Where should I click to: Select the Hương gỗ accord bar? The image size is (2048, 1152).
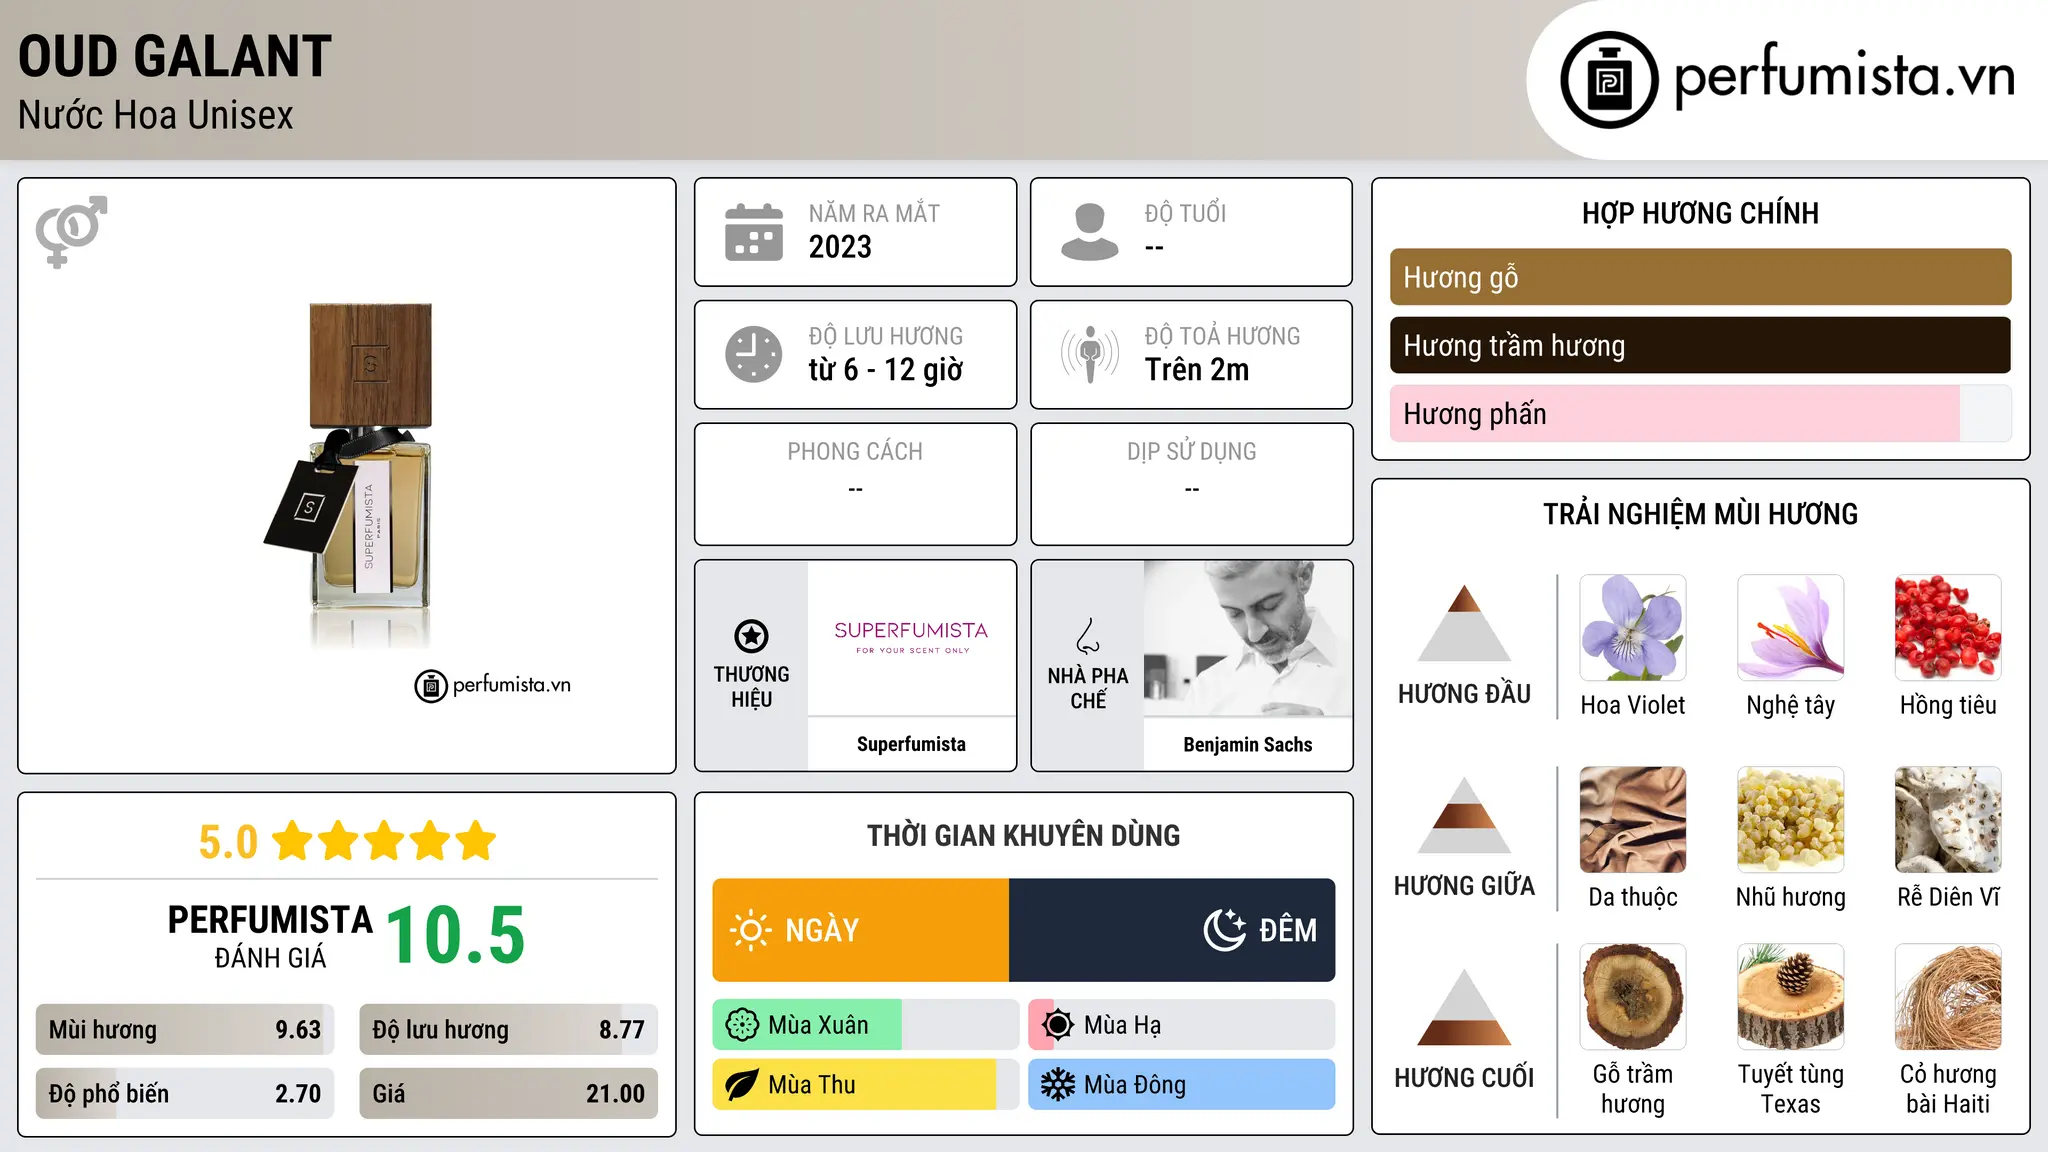1700,277
